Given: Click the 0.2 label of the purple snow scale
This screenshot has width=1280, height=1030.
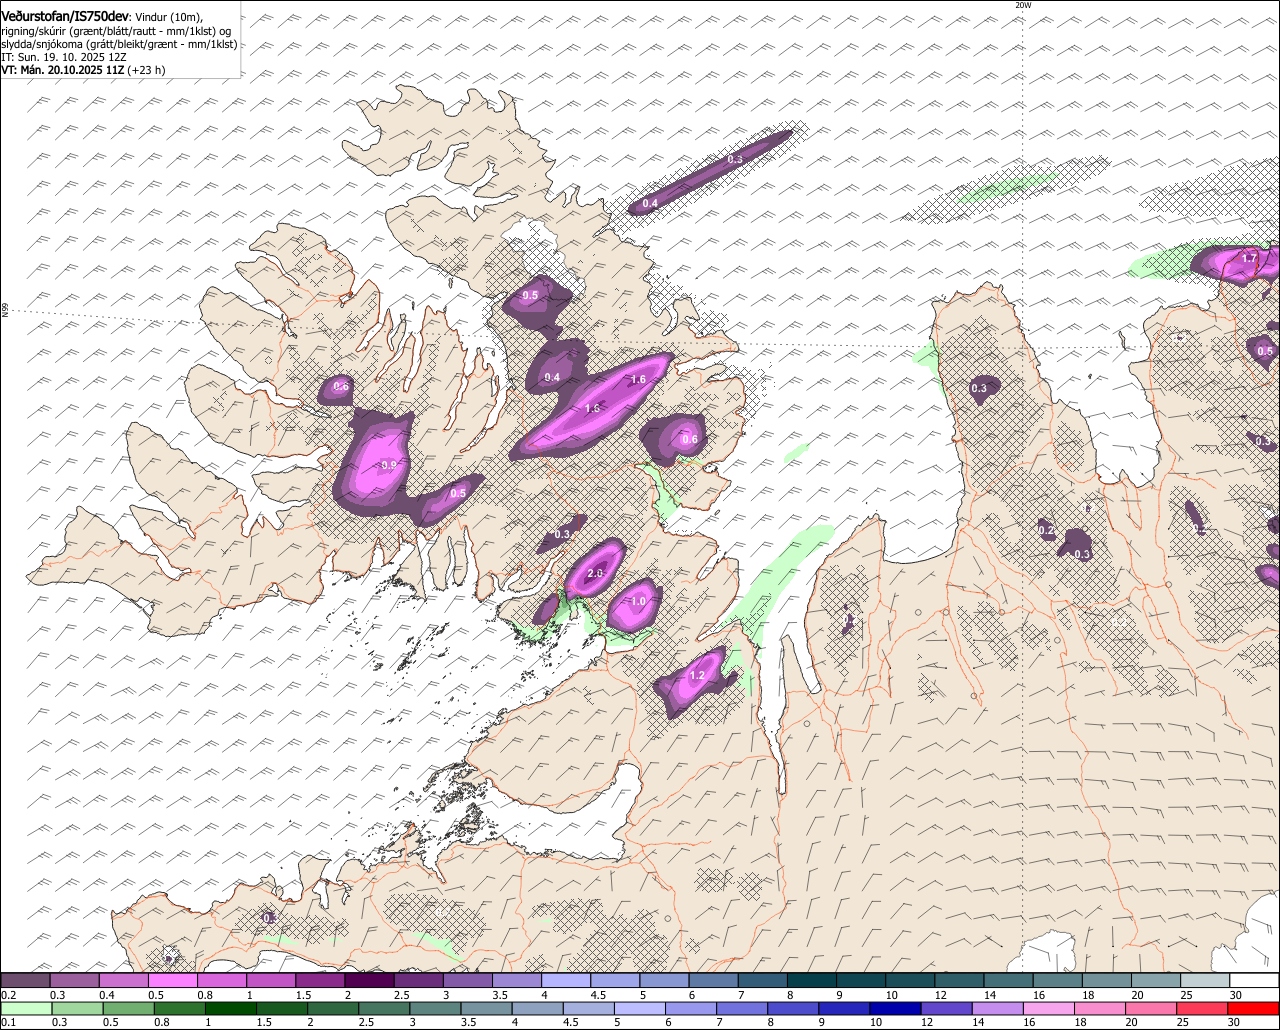Looking at the screenshot, I should pyautogui.click(x=9, y=995).
